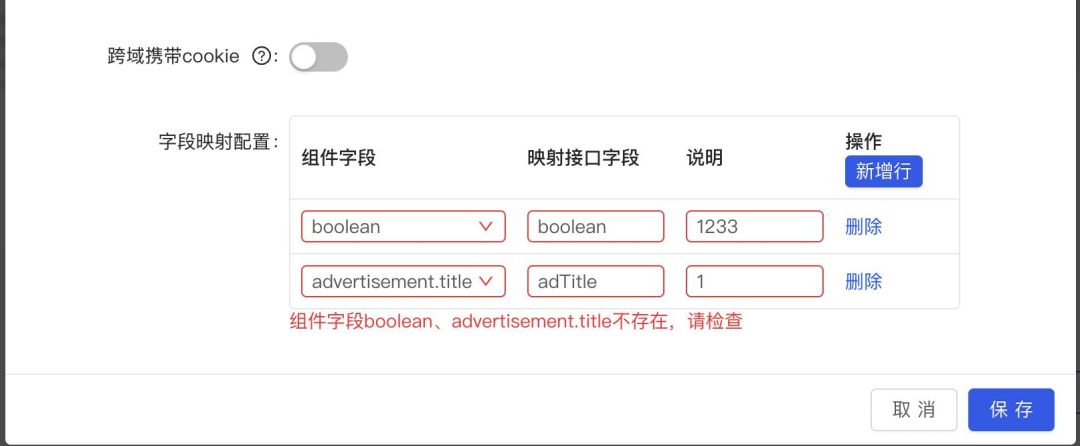
Task: Focus the 说明 input in adTitle row
Action: (x=754, y=282)
